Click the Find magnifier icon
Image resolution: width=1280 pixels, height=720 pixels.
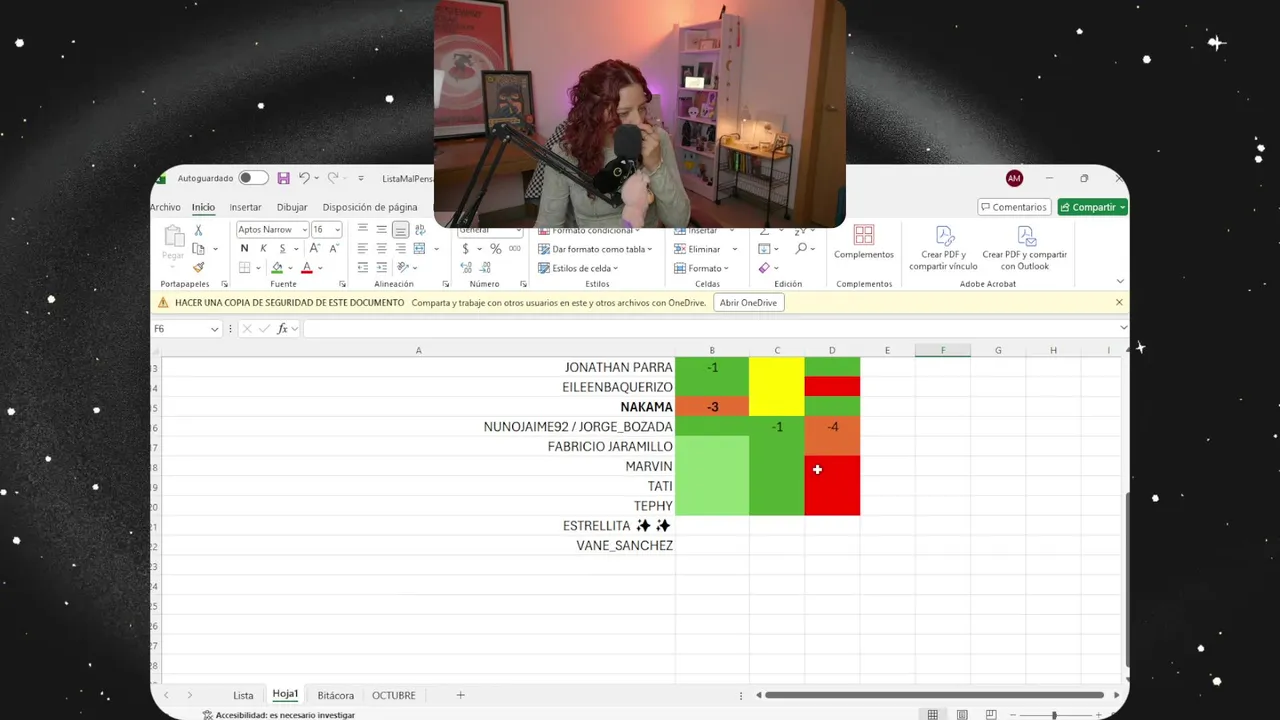tap(801, 249)
